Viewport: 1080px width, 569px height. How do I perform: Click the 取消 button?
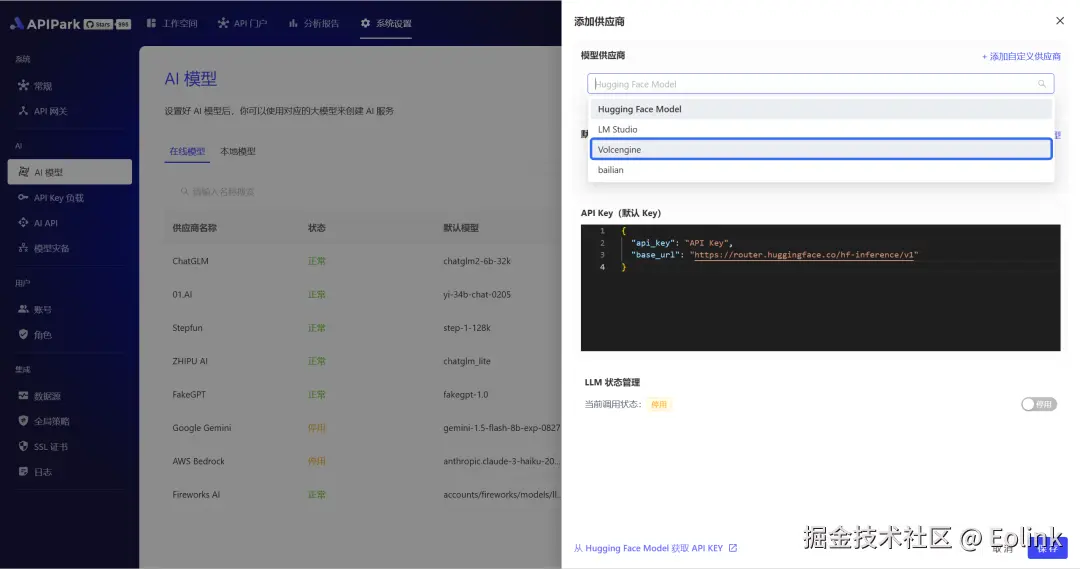click(1003, 548)
